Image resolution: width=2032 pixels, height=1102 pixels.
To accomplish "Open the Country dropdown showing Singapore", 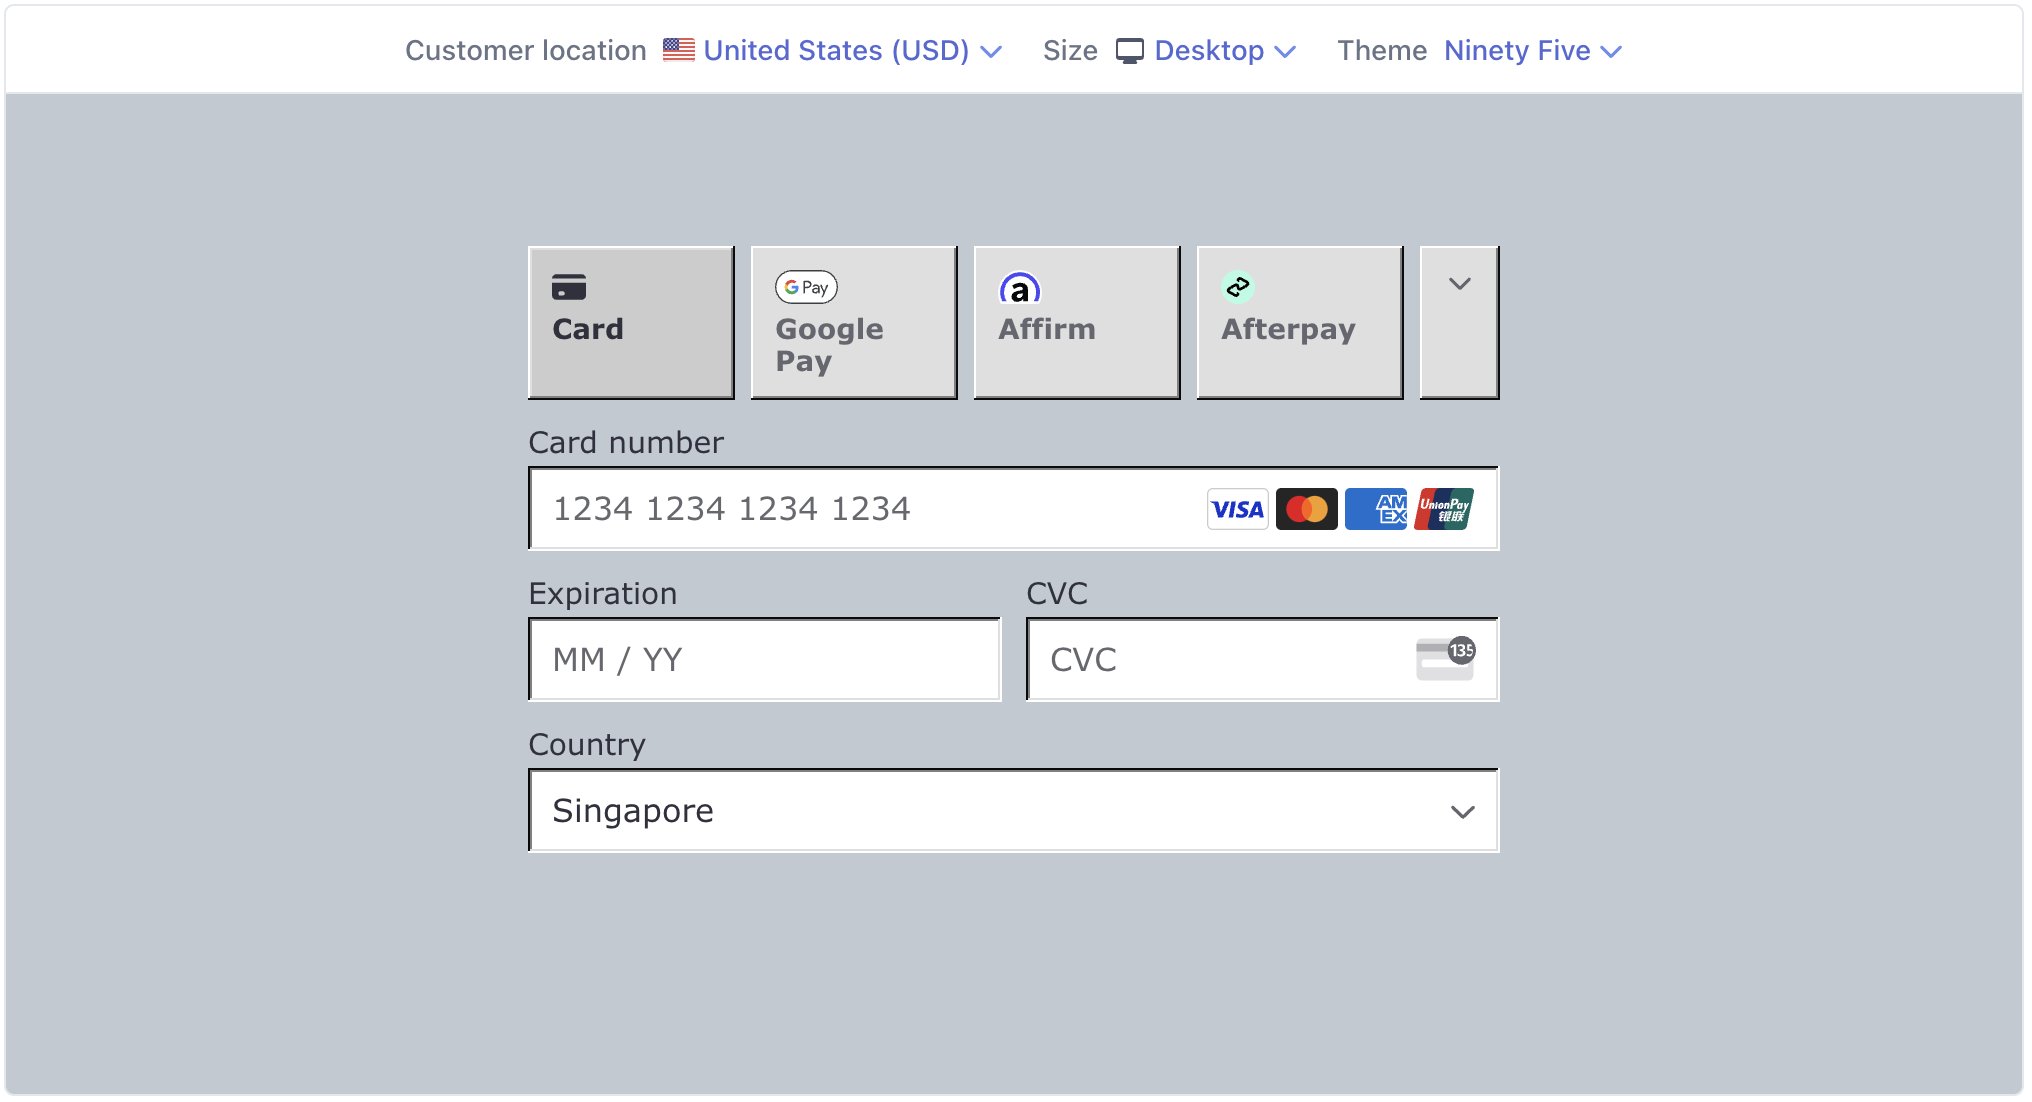I will coord(1014,811).
